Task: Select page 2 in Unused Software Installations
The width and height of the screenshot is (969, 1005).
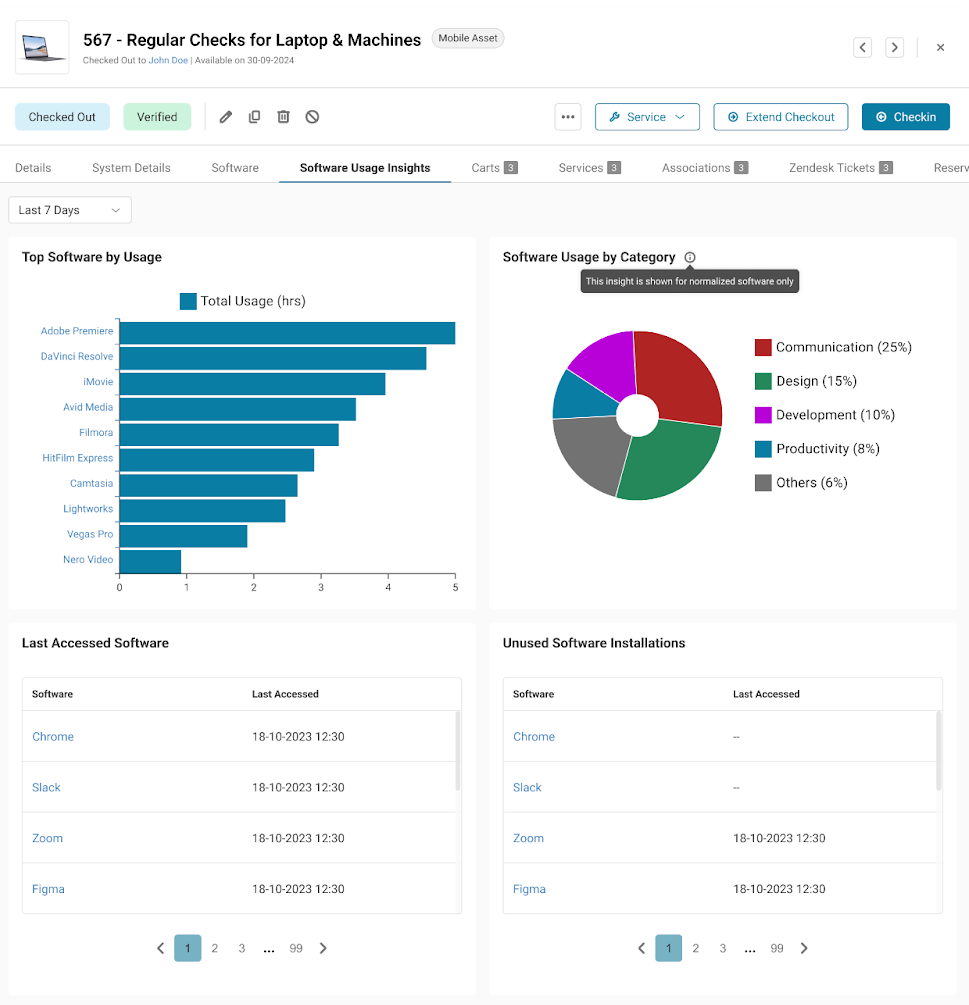Action: pyautogui.click(x=695, y=948)
